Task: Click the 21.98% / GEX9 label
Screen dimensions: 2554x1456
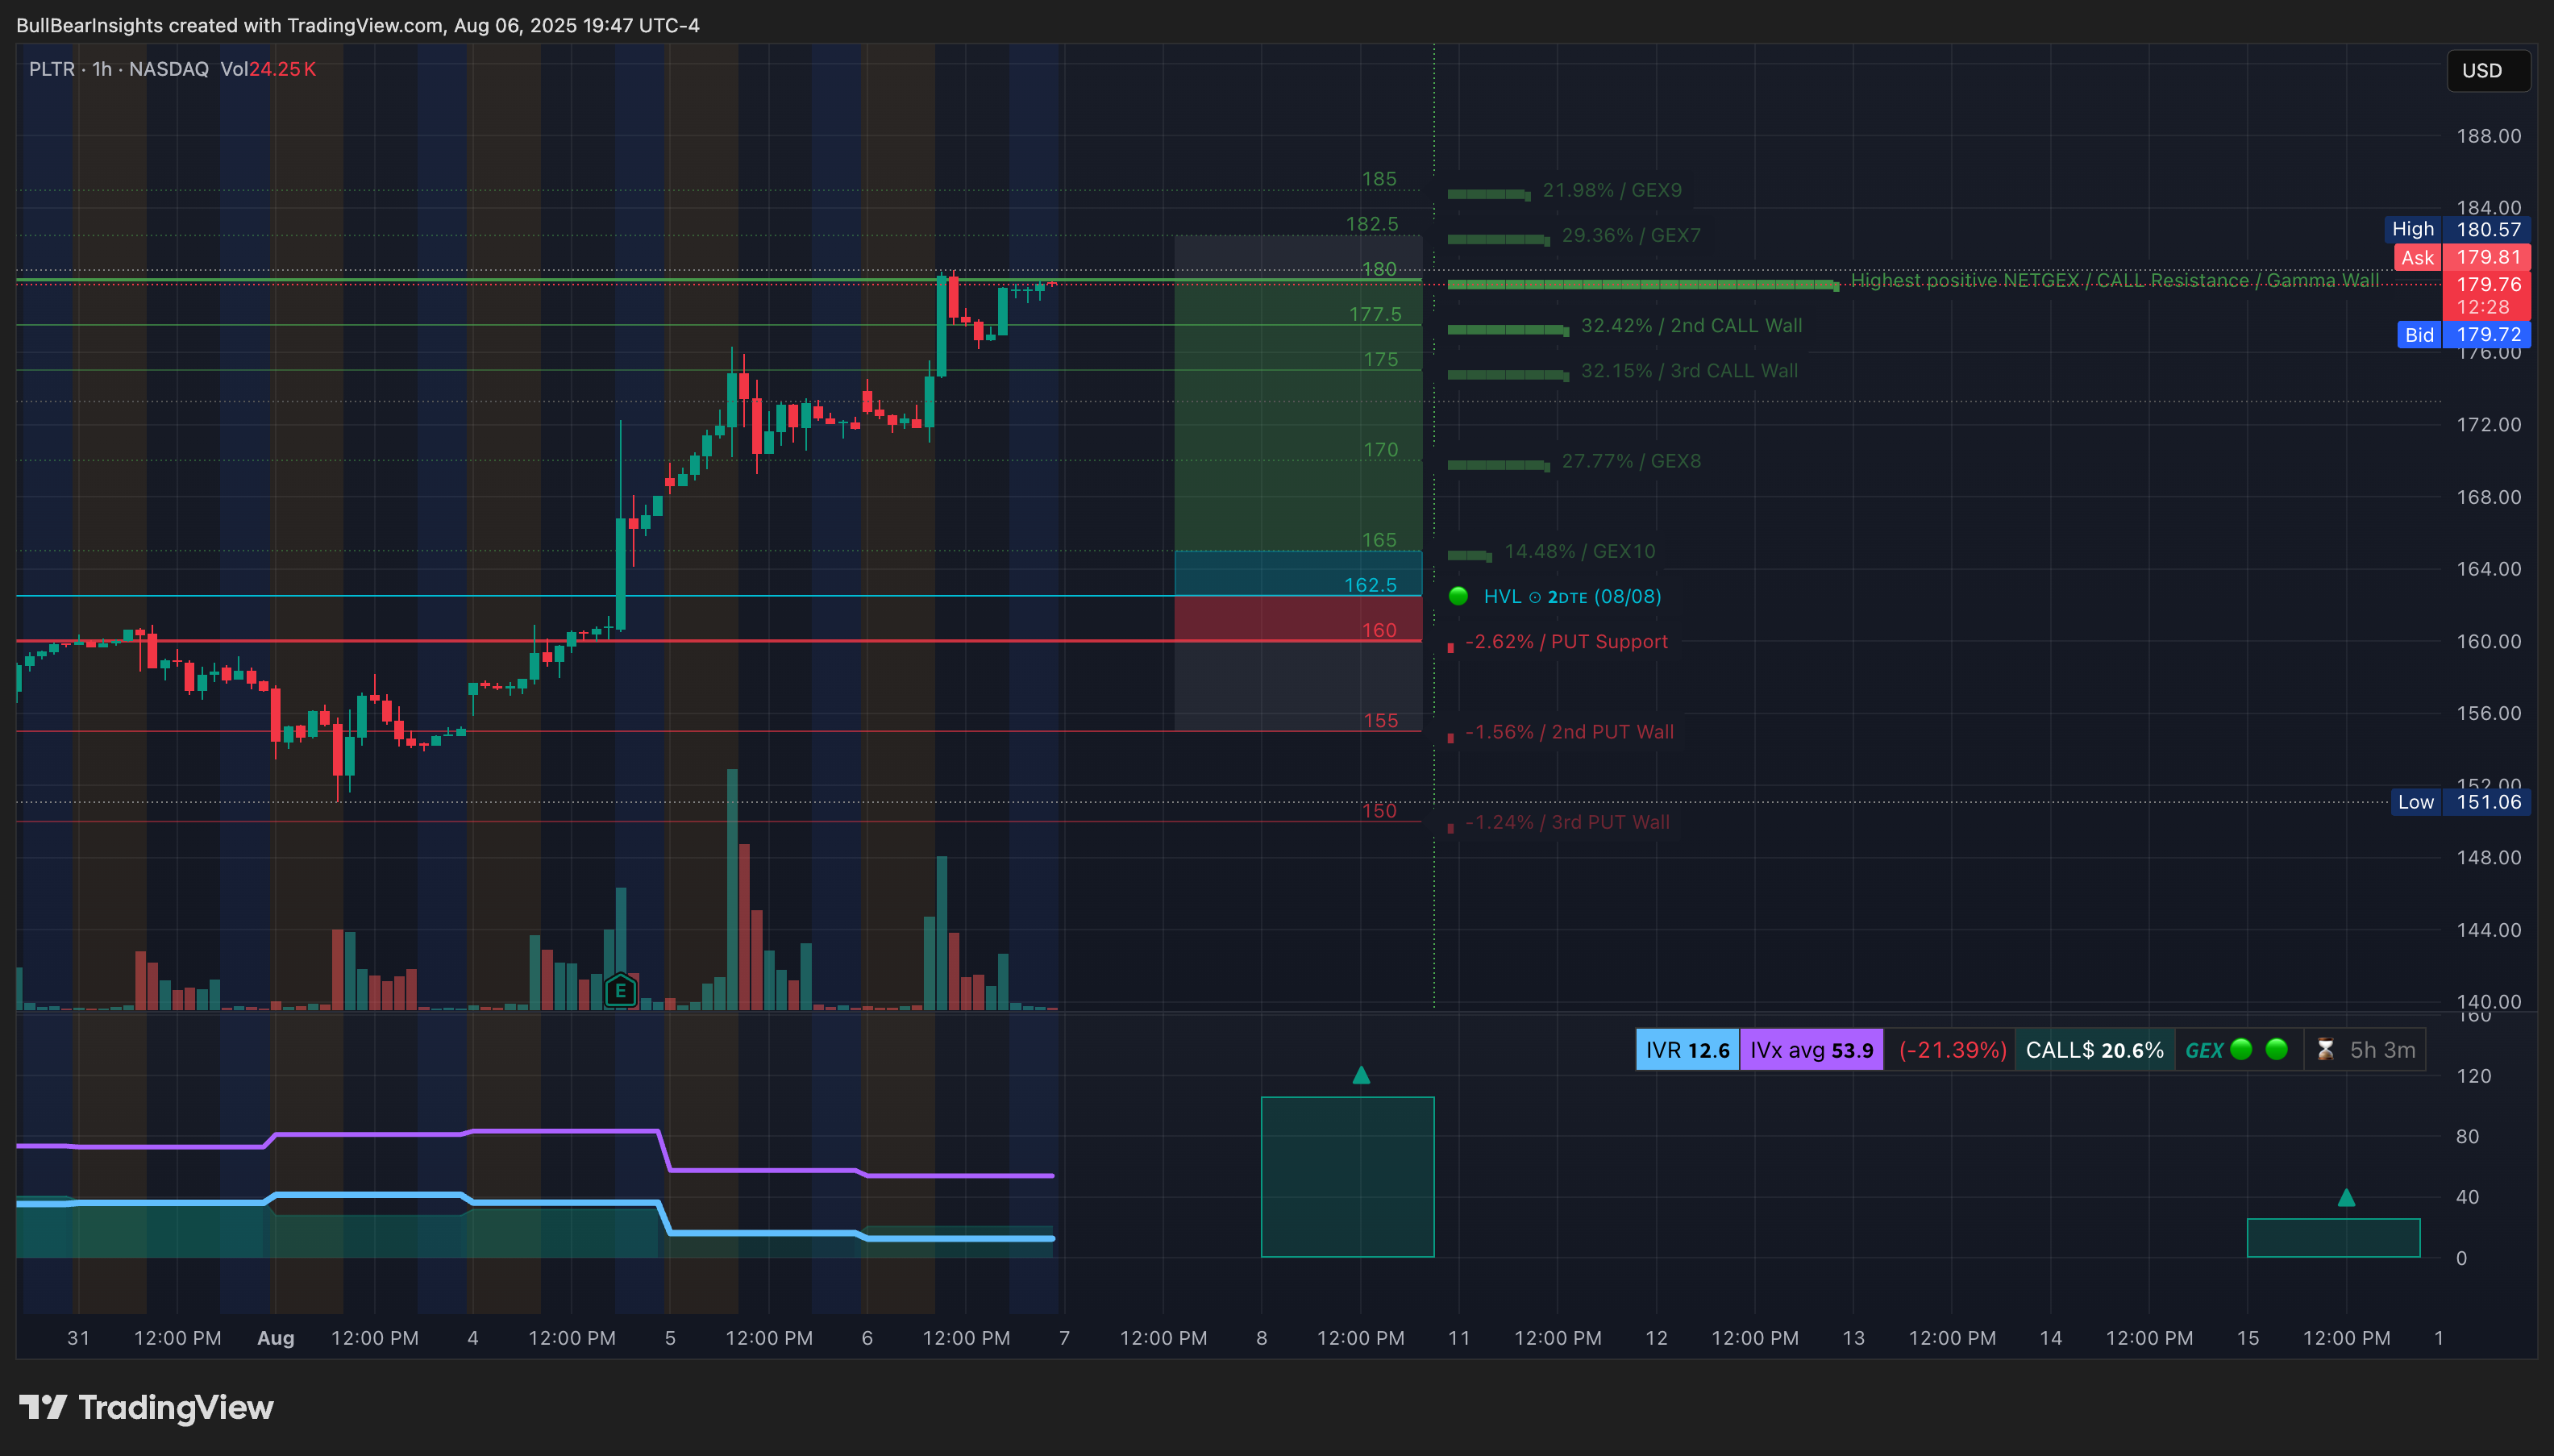Action: pyautogui.click(x=1612, y=190)
